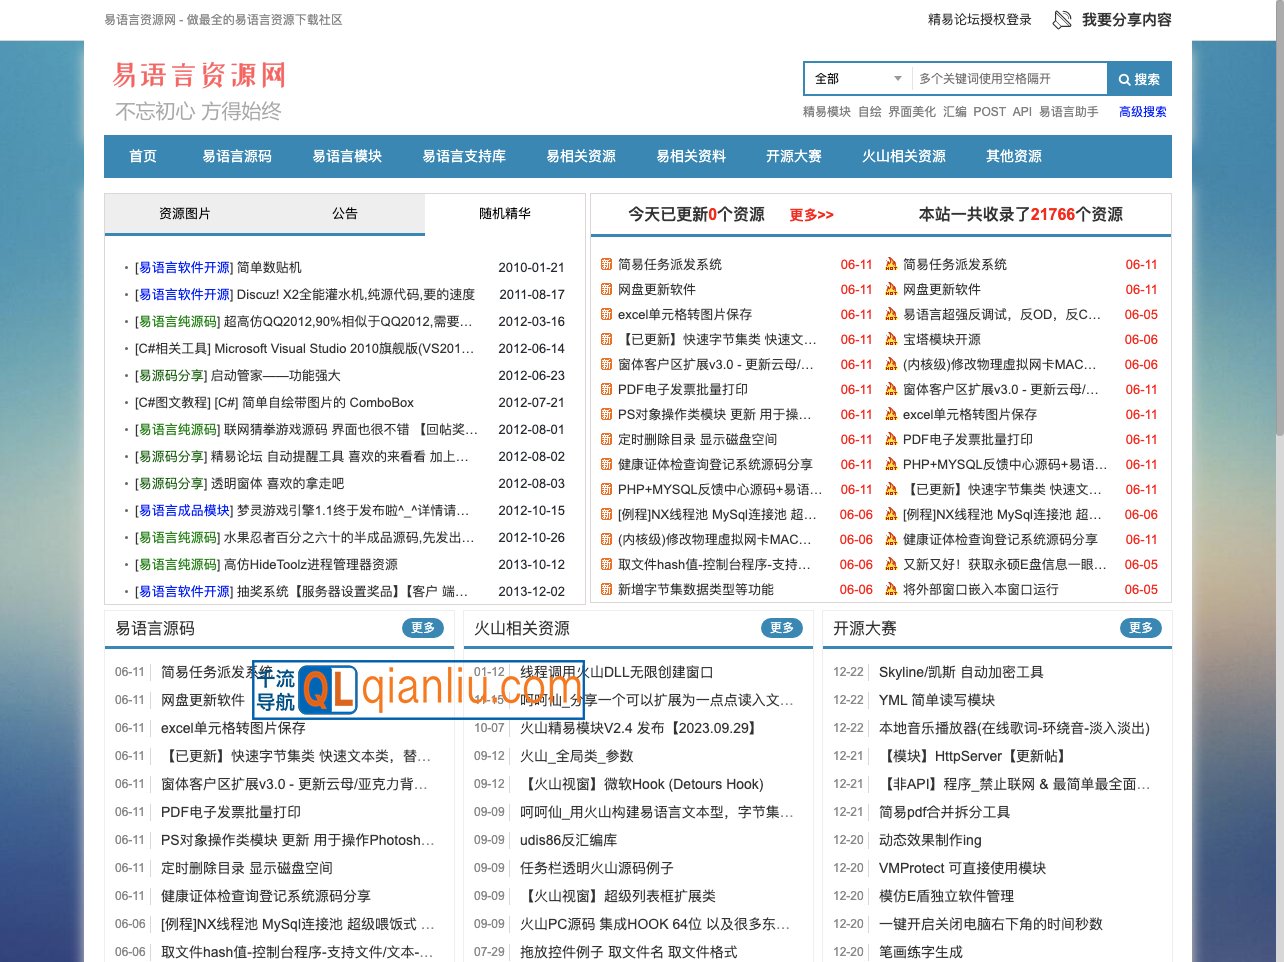Screen dimensions: 1284x962
Task: Click the 高级搜索 link
Action: (1142, 112)
